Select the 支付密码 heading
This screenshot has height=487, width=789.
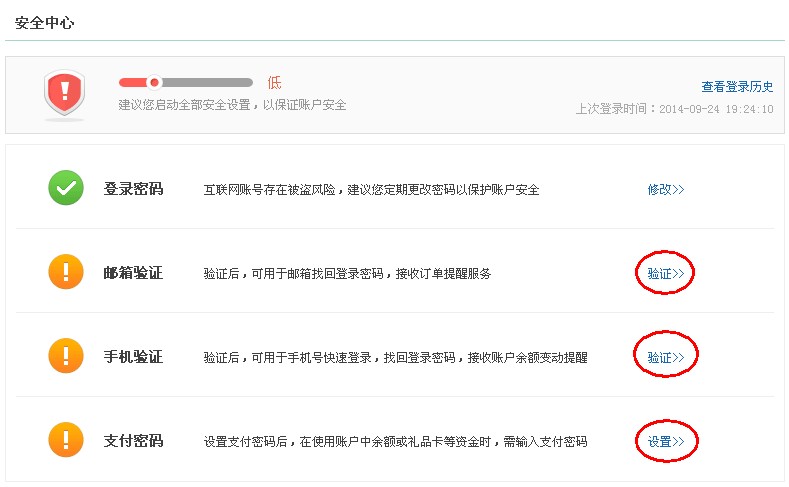tap(133, 441)
